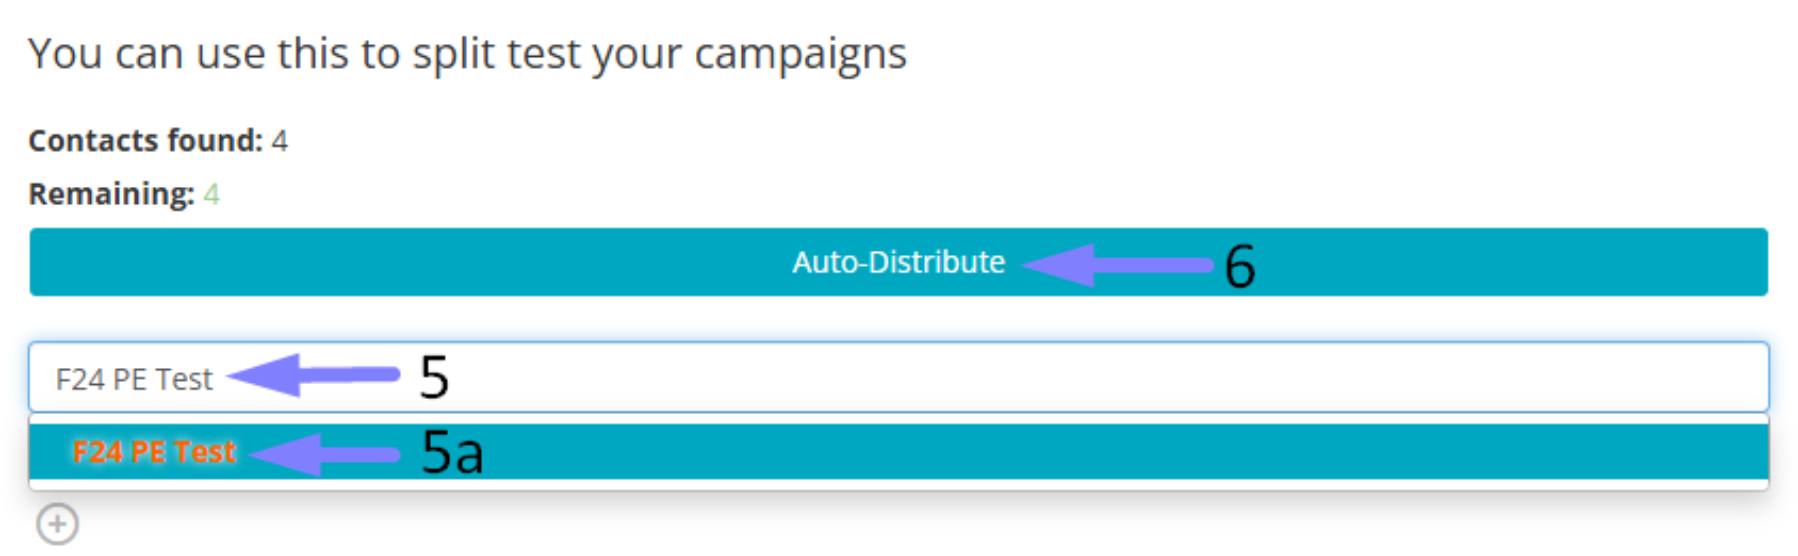Click the Auto-Distribute button
1798x556 pixels.
point(898,262)
